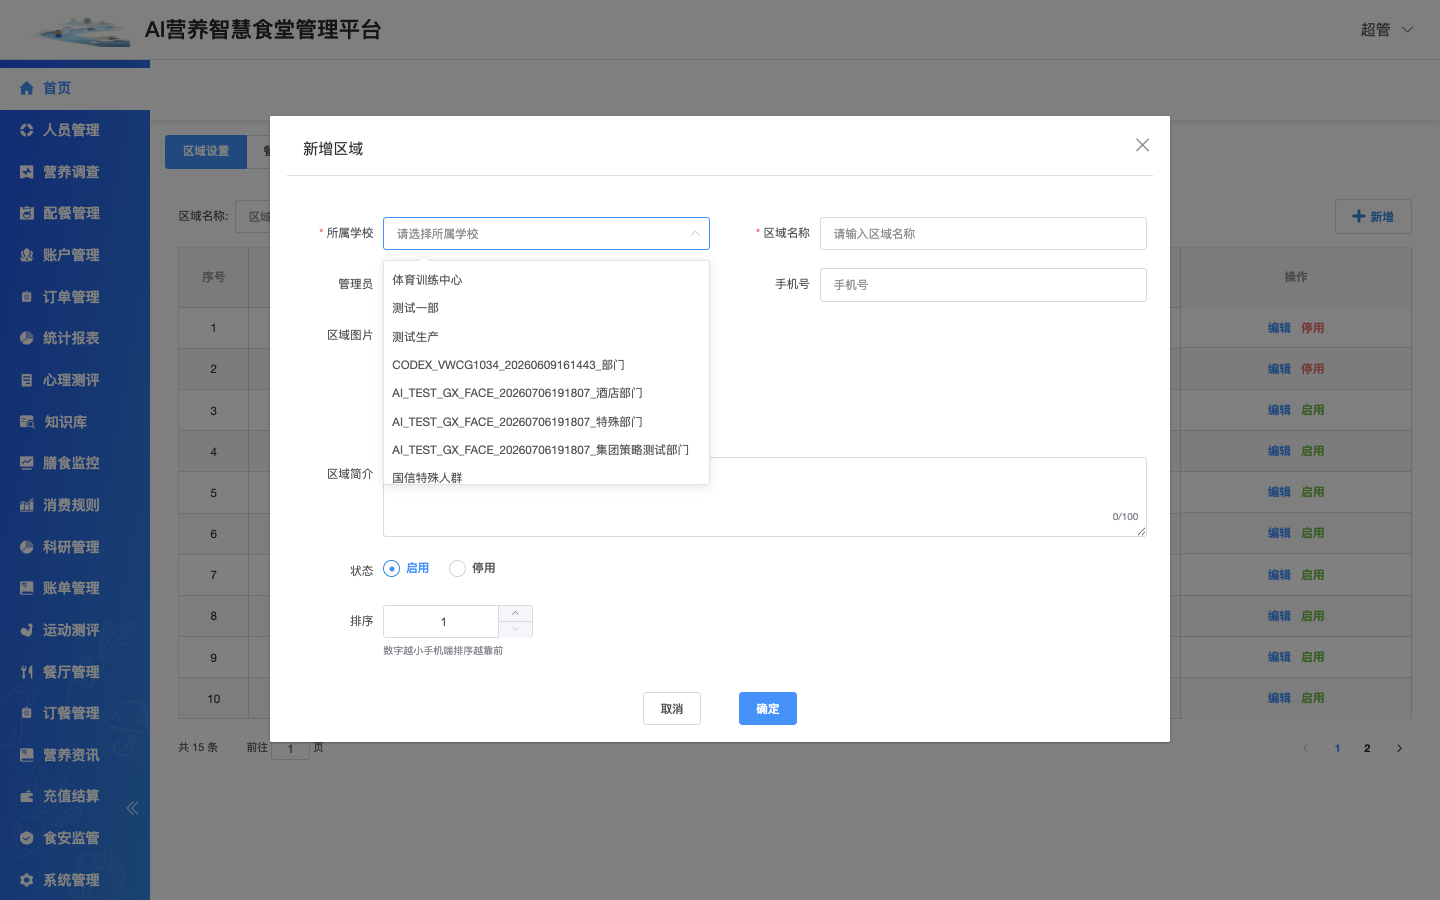The height and width of the screenshot is (900, 1440).
Task: Collapse 所属学校 list via arrow icon
Action: (x=695, y=233)
